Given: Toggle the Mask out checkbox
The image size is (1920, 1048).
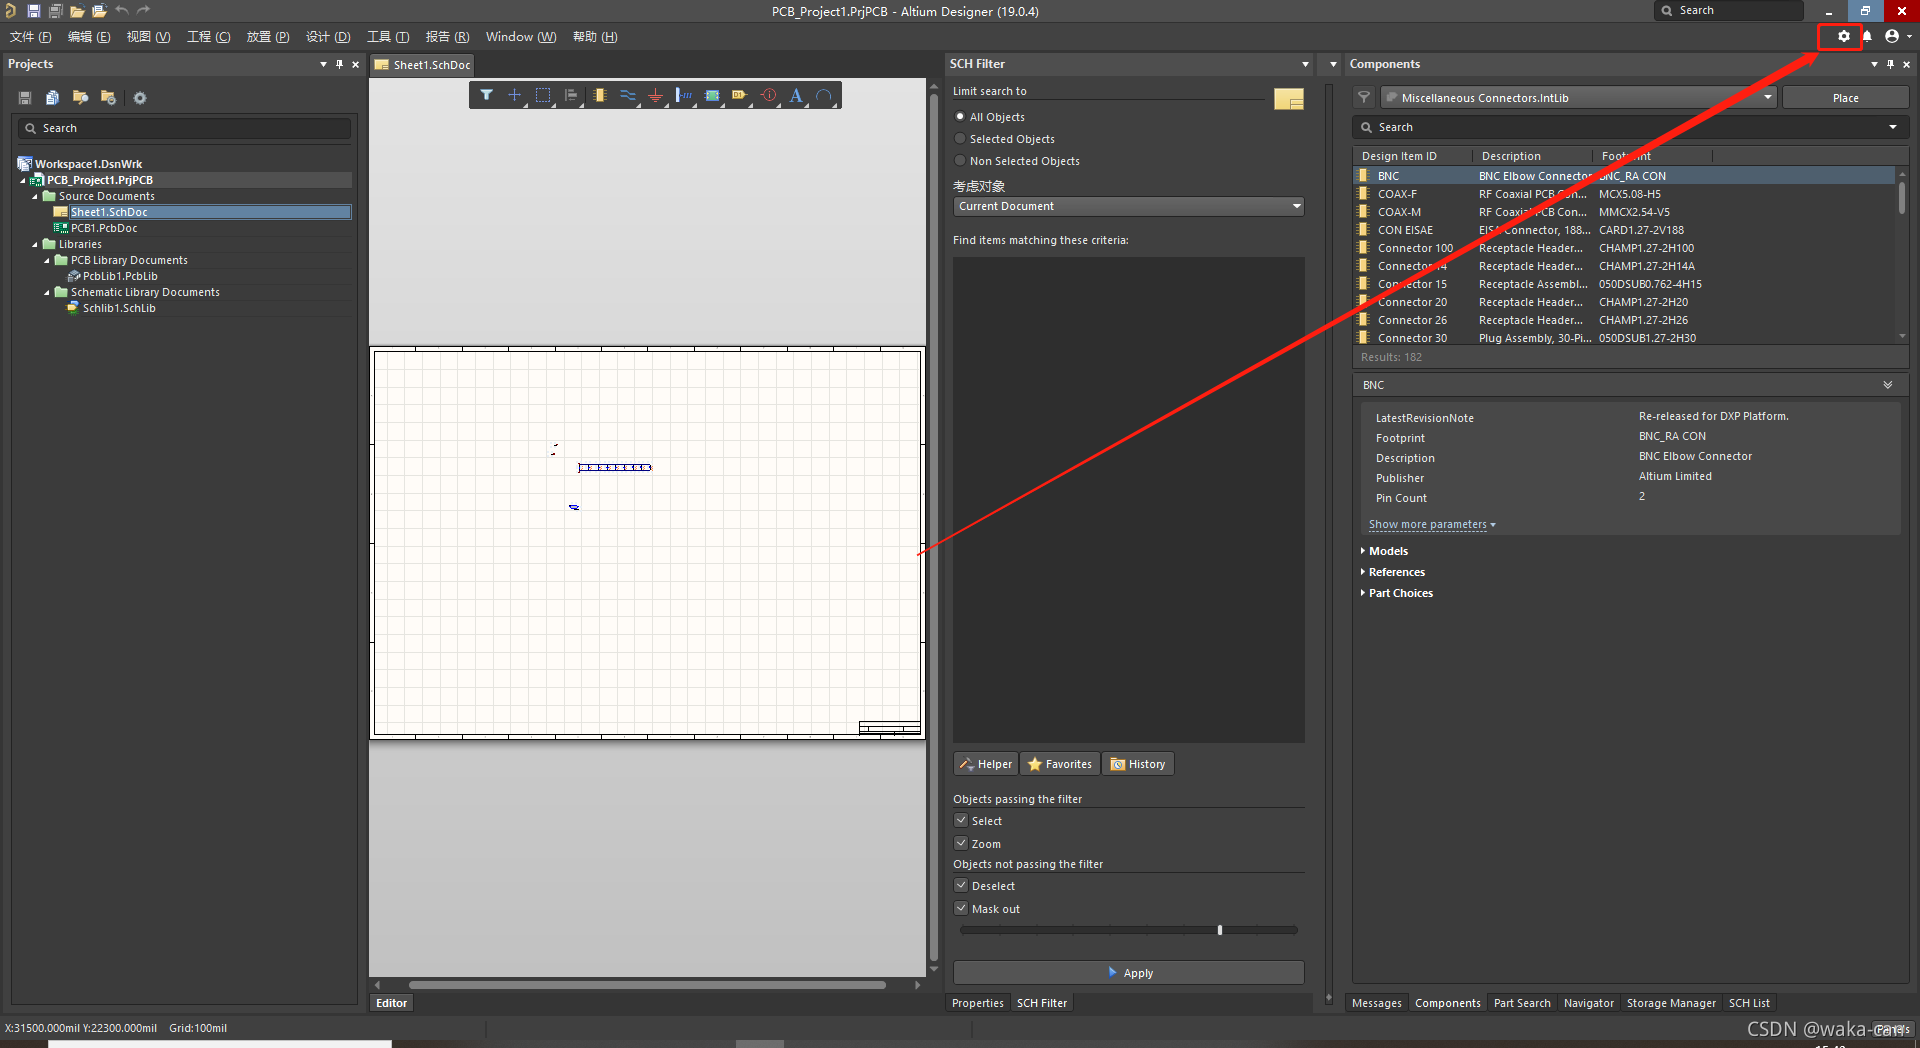Looking at the screenshot, I should click(x=961, y=908).
